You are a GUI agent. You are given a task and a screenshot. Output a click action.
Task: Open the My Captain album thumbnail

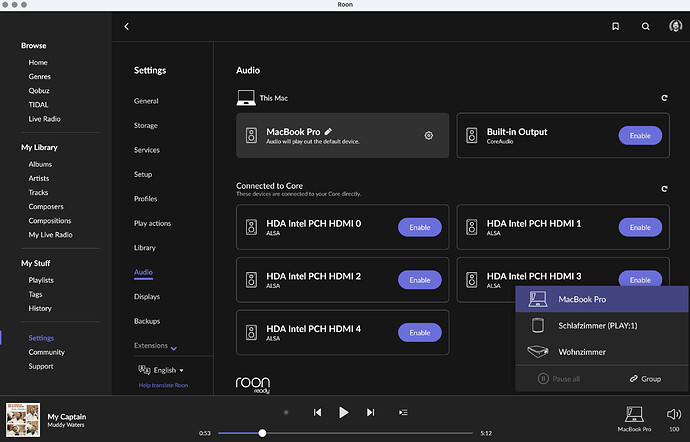[23, 420]
